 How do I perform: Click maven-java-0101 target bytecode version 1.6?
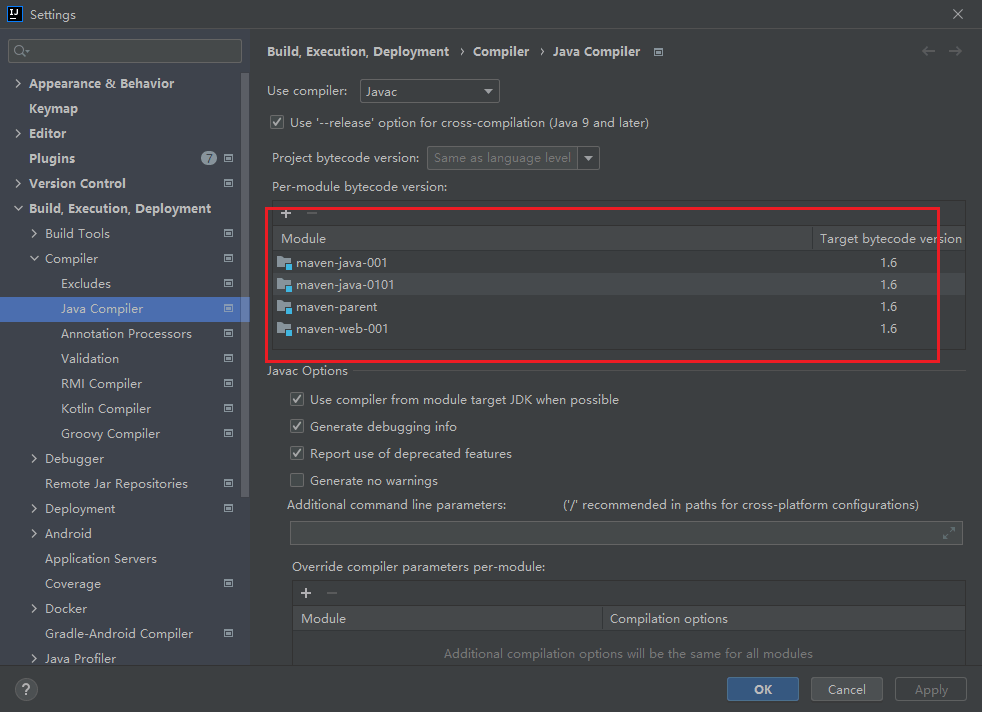[x=888, y=285]
